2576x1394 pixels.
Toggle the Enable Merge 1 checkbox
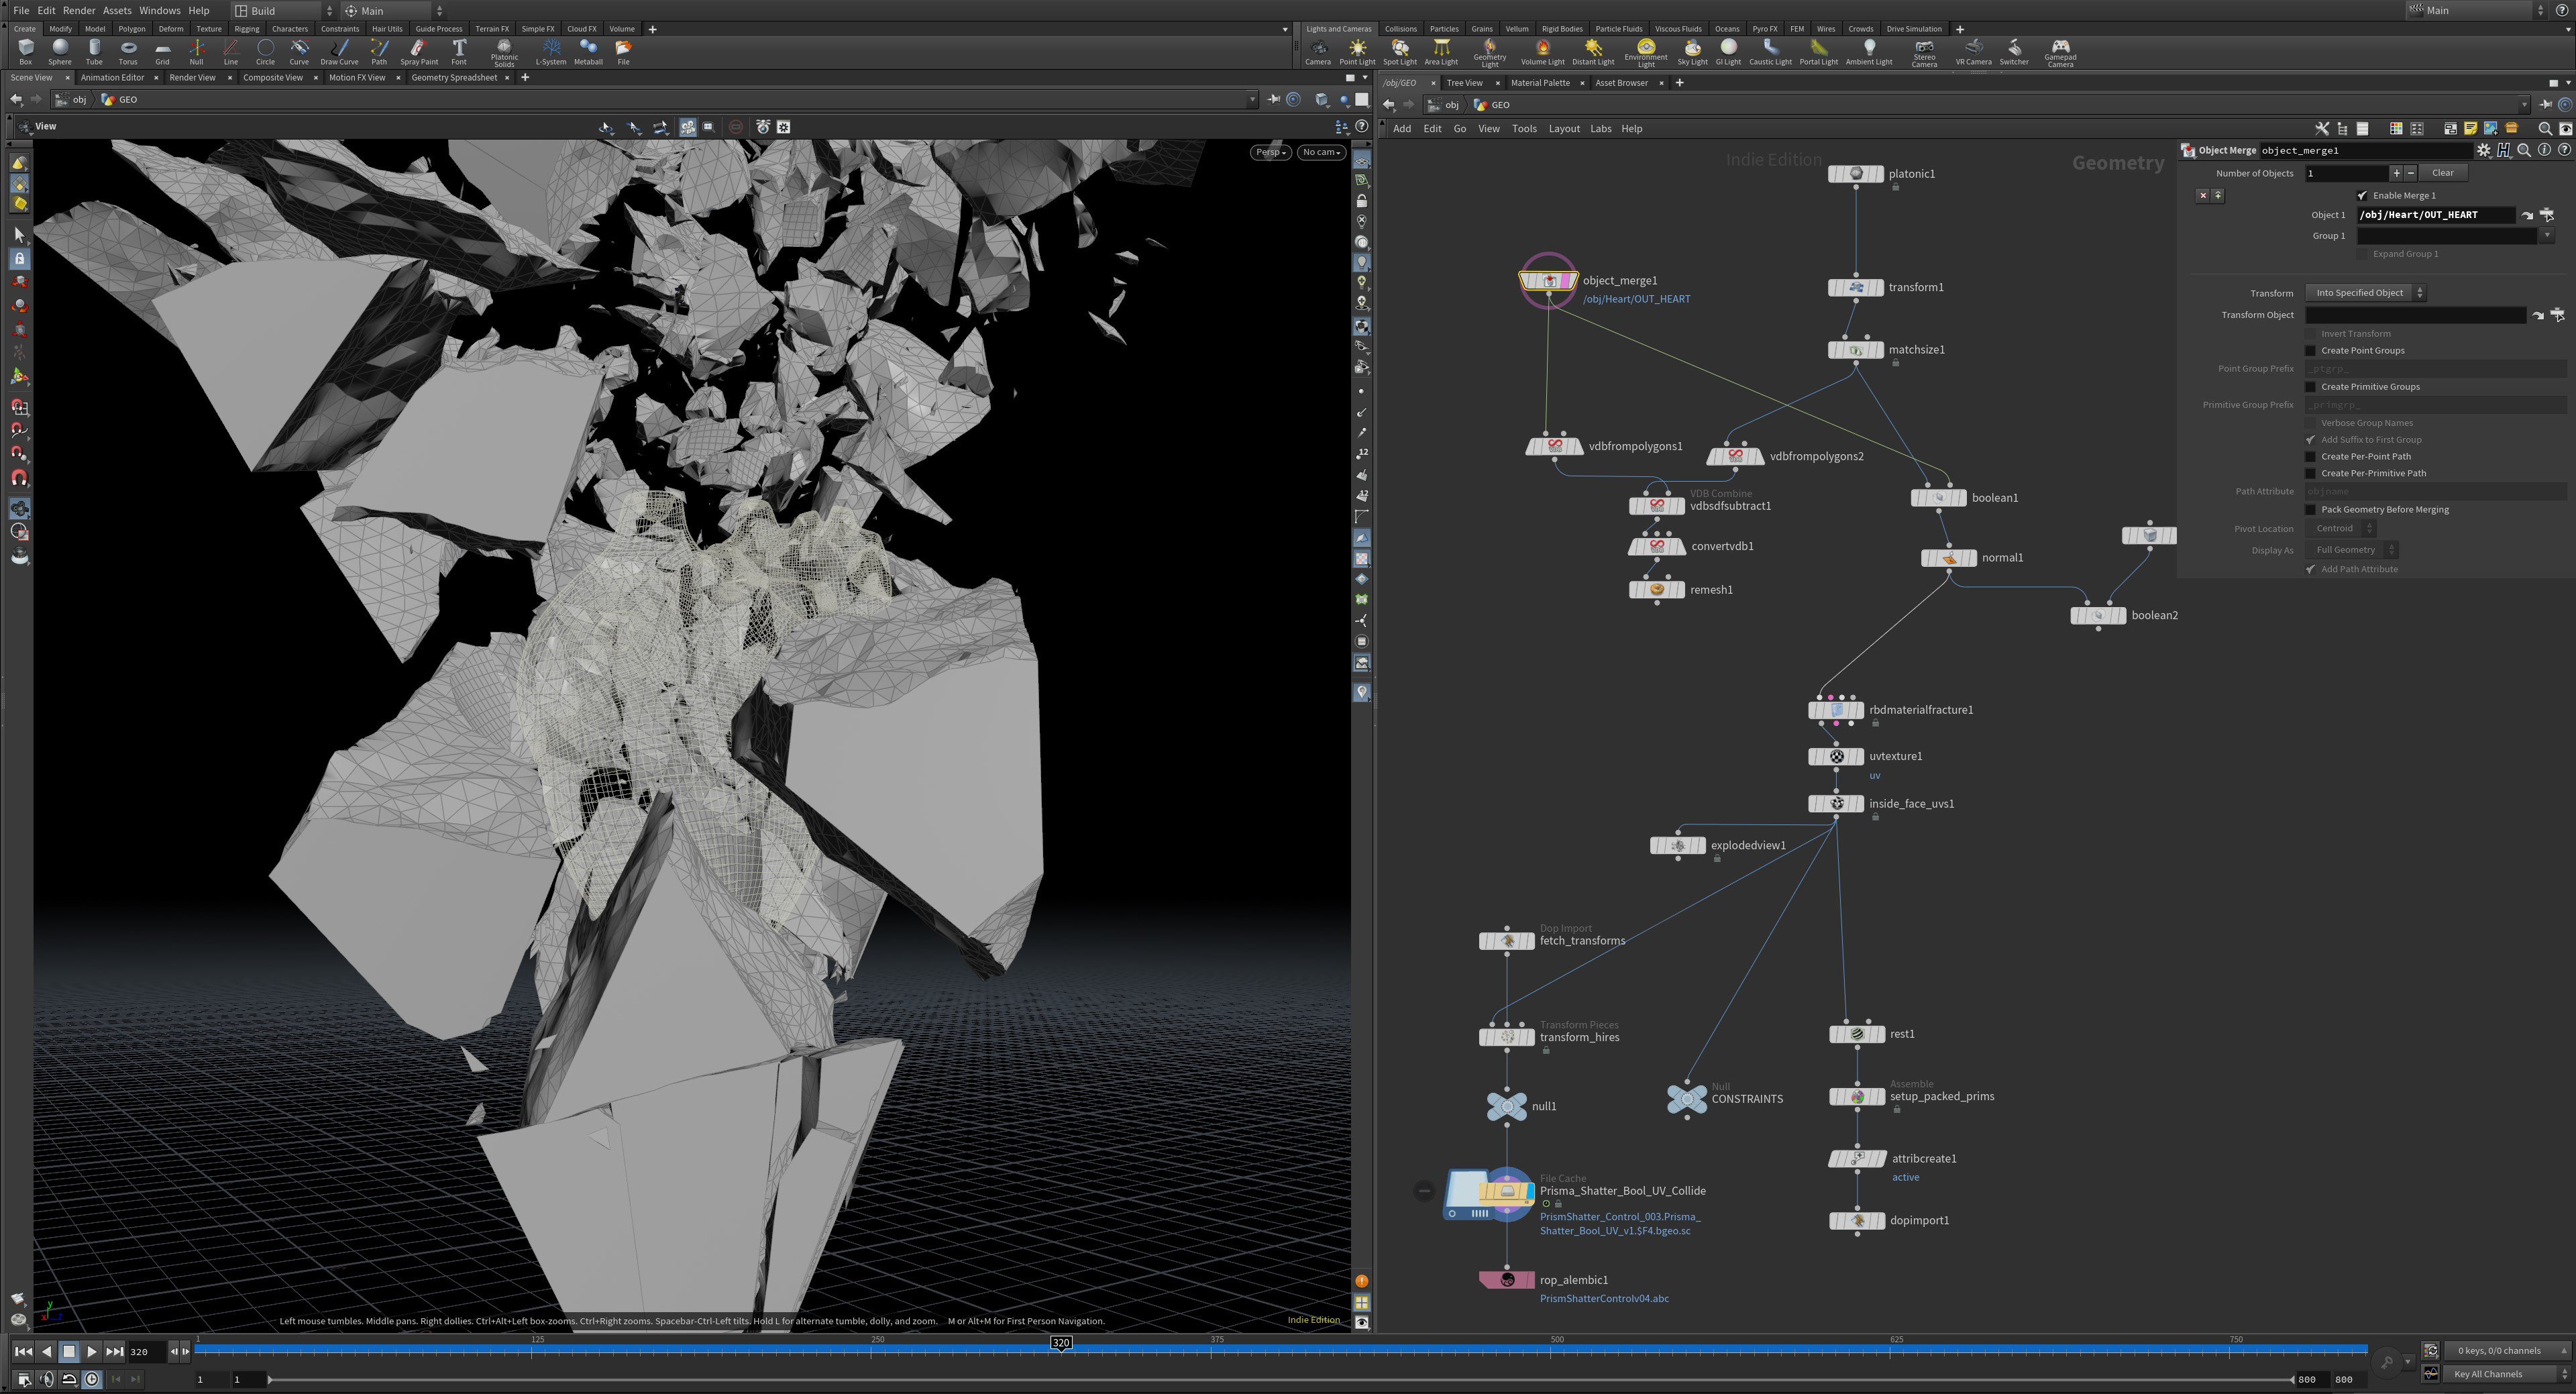(x=2362, y=196)
